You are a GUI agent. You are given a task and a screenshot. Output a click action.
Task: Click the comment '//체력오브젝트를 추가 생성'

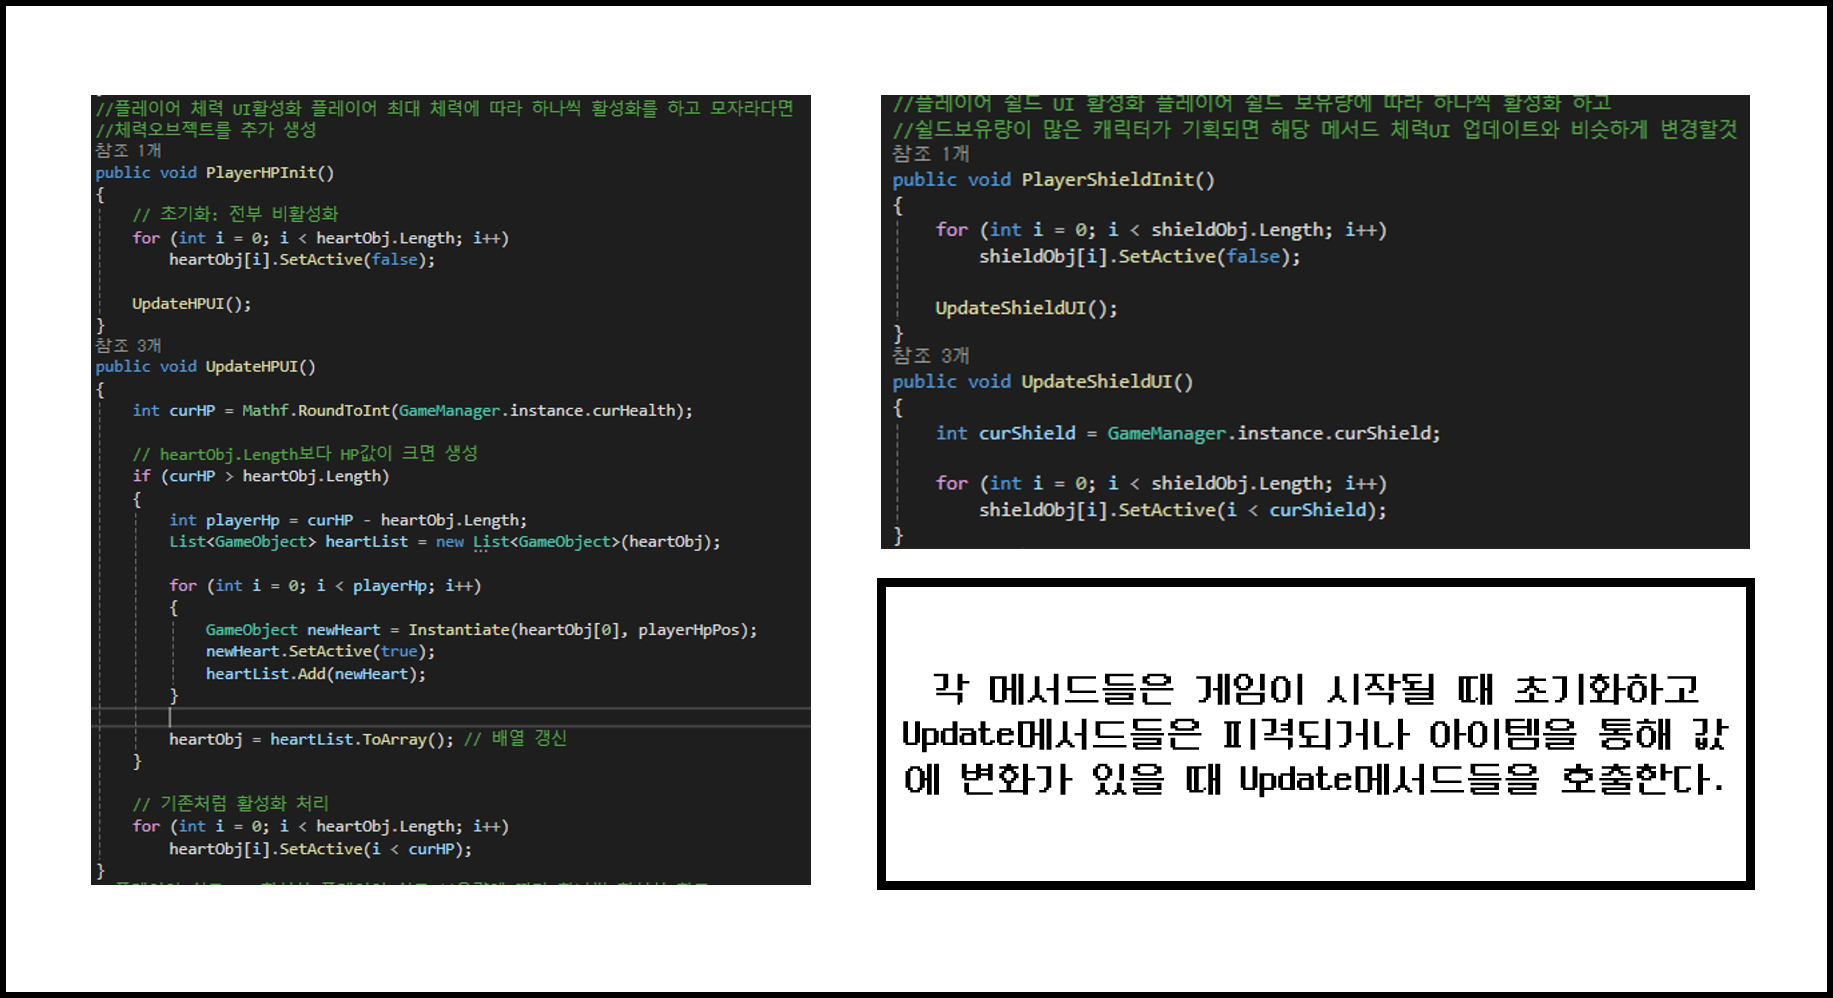206,129
